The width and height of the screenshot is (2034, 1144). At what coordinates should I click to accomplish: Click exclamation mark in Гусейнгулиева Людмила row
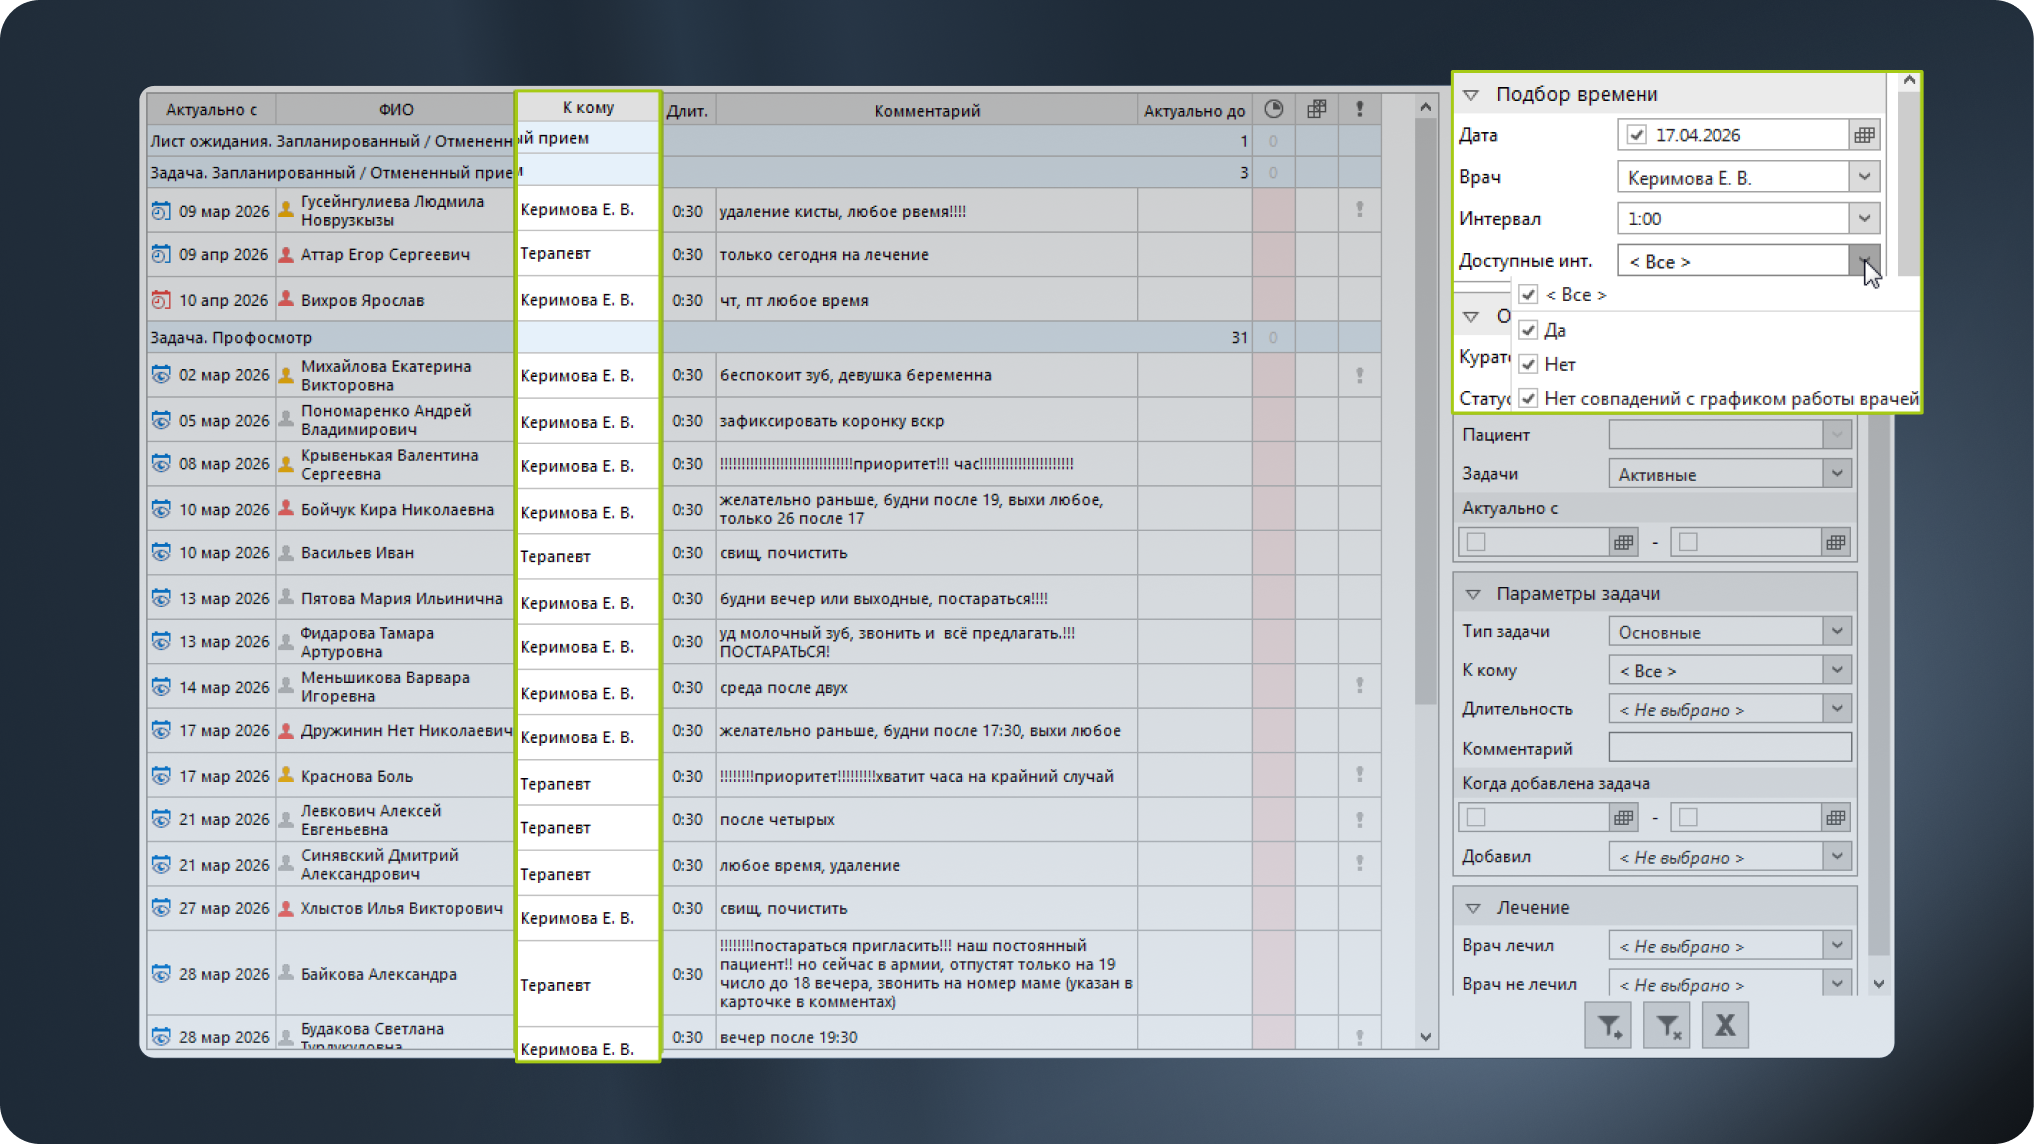[1359, 210]
